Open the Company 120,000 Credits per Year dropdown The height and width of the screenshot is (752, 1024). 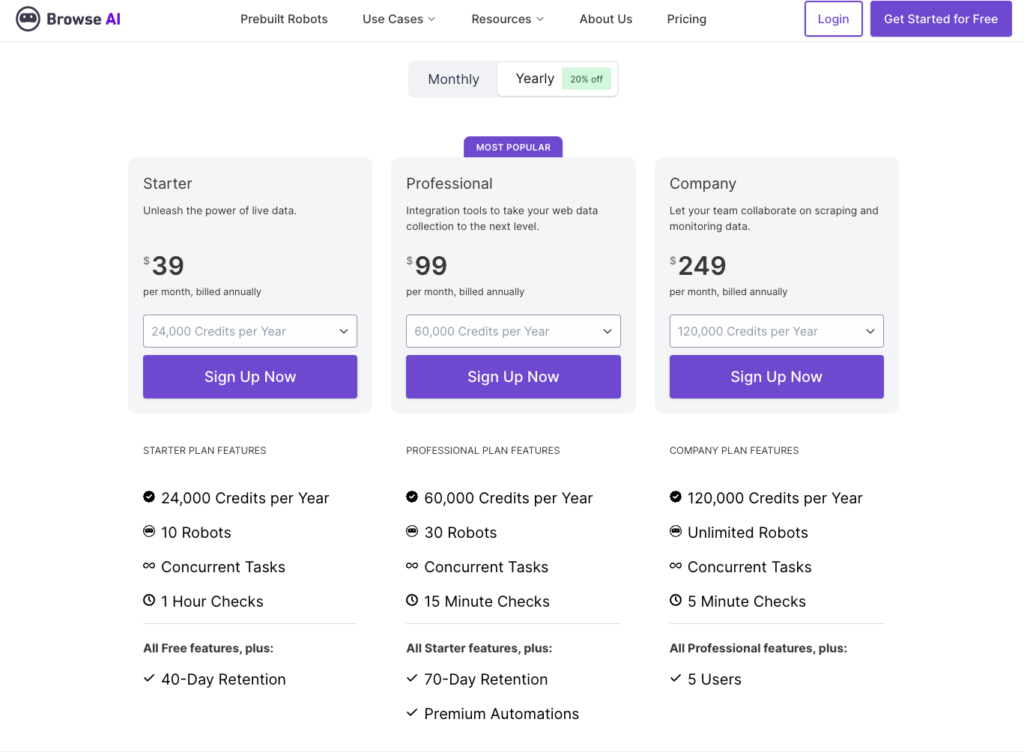776,331
